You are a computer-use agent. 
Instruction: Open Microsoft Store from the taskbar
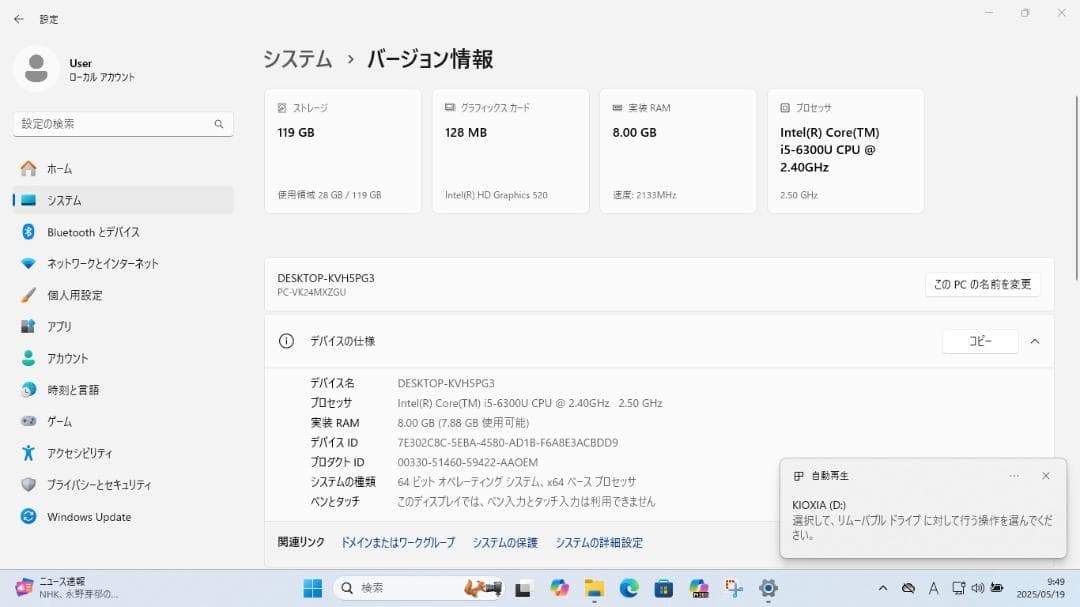click(x=664, y=588)
